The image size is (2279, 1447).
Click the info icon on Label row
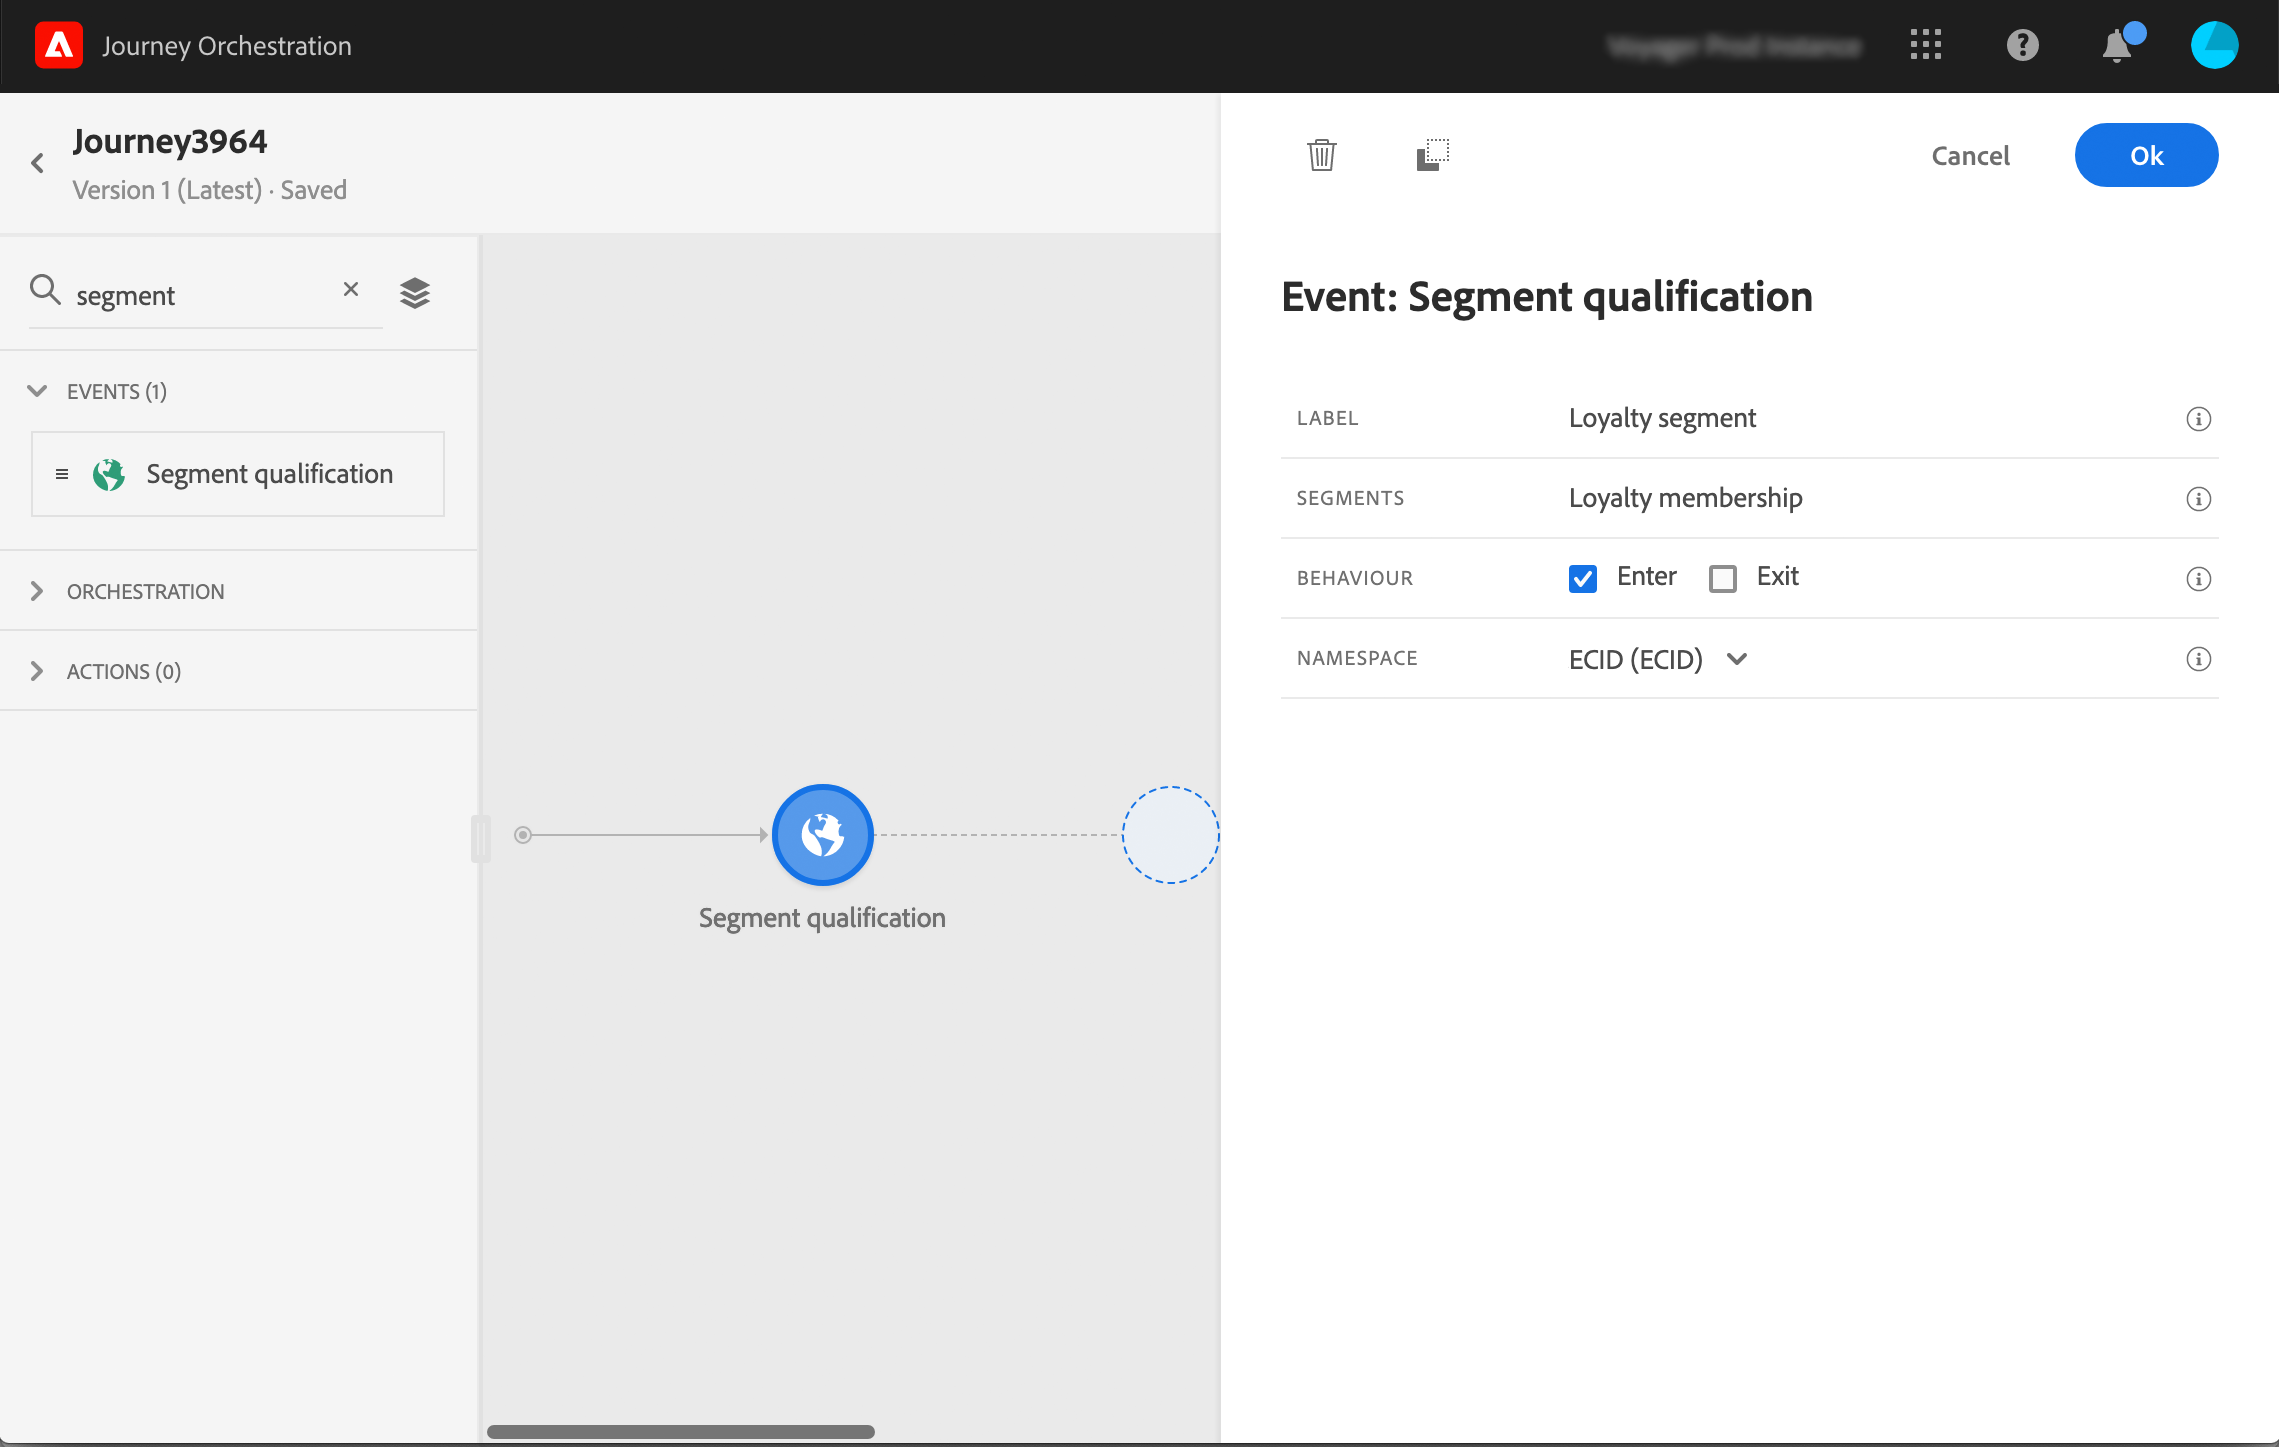click(x=2198, y=419)
